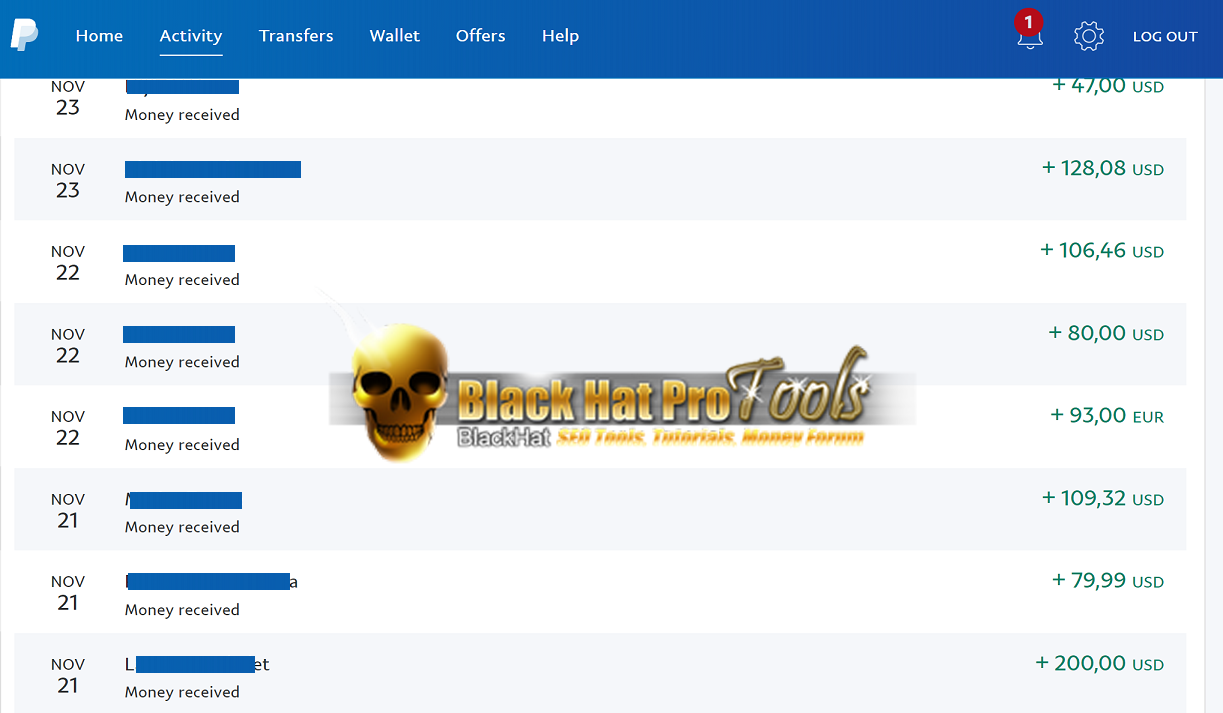Viewport: 1223px width, 713px height.
Task: Click the NOV 23 date beside 128,08 USD
Action: (68, 180)
